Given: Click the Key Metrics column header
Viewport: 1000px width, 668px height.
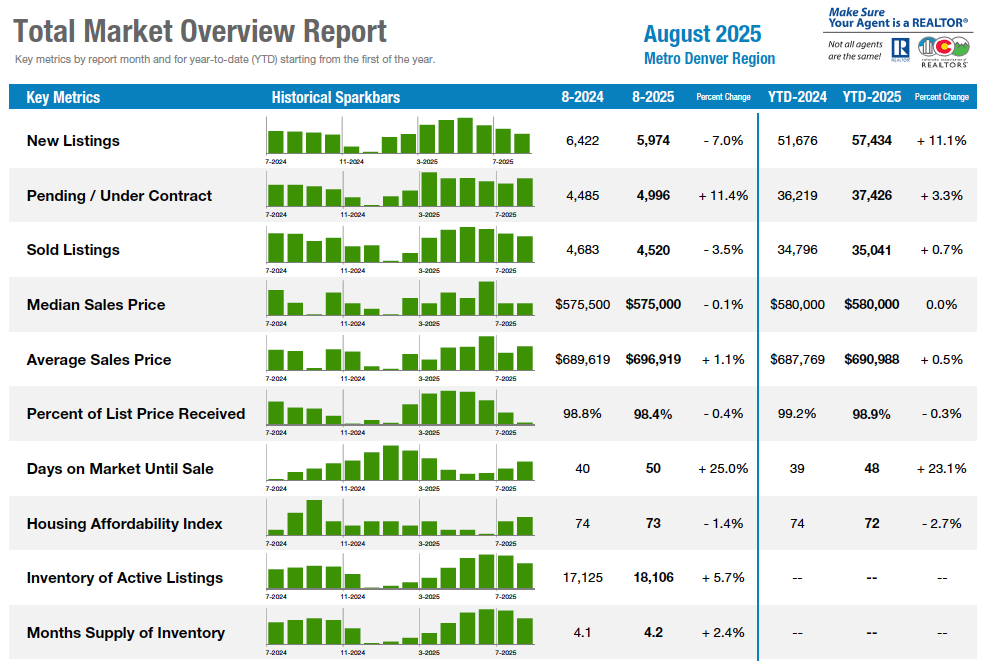Looking at the screenshot, I should [x=63, y=98].
